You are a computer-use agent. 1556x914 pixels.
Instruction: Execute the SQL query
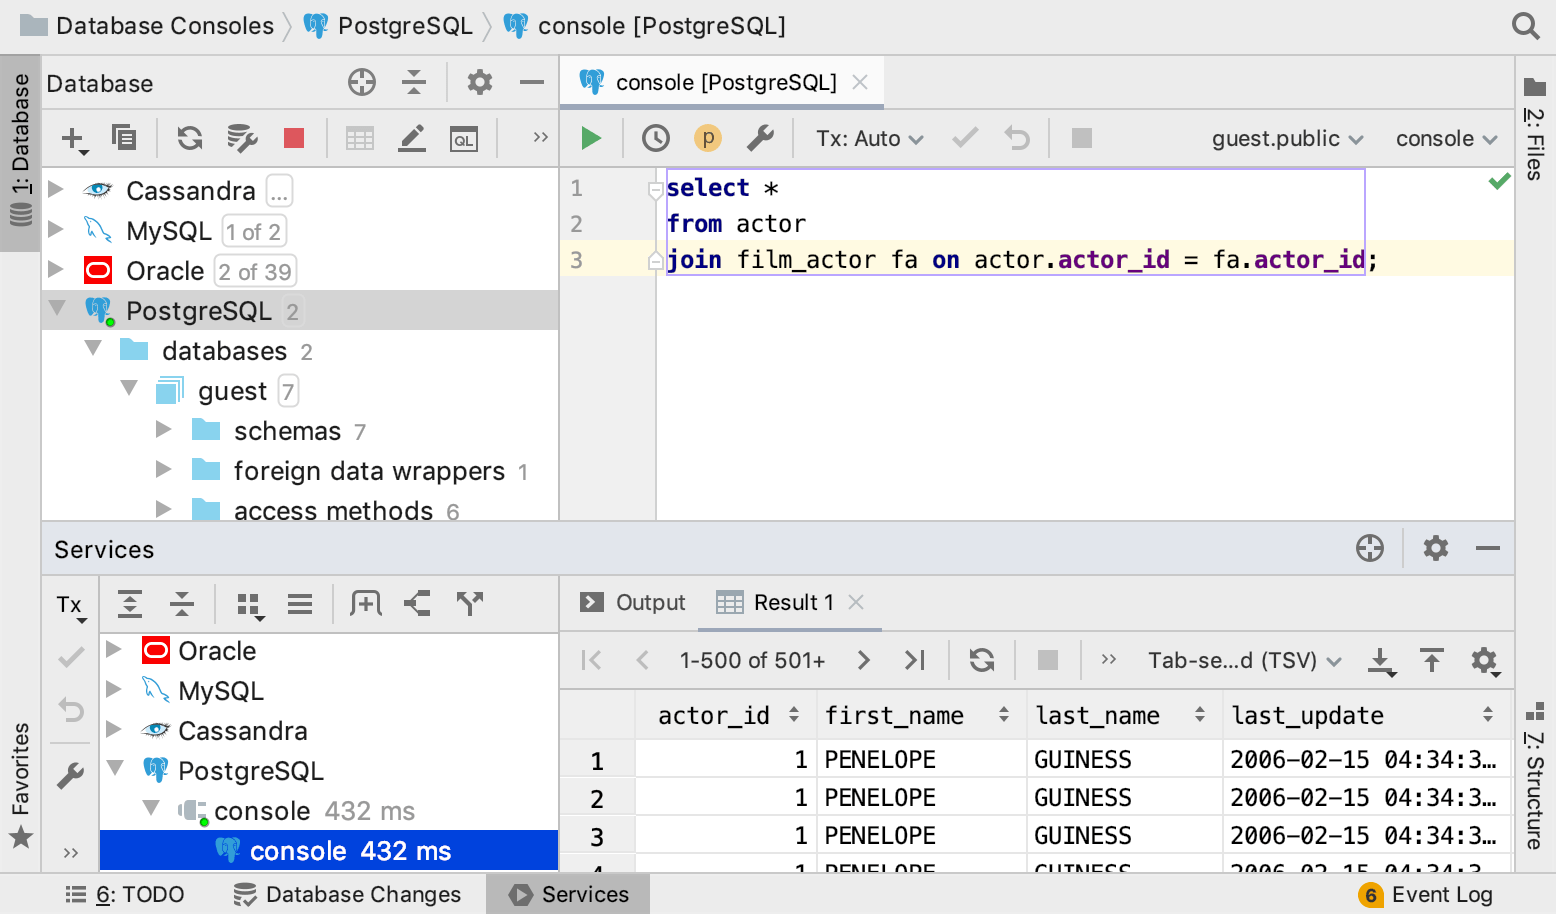pyautogui.click(x=591, y=138)
